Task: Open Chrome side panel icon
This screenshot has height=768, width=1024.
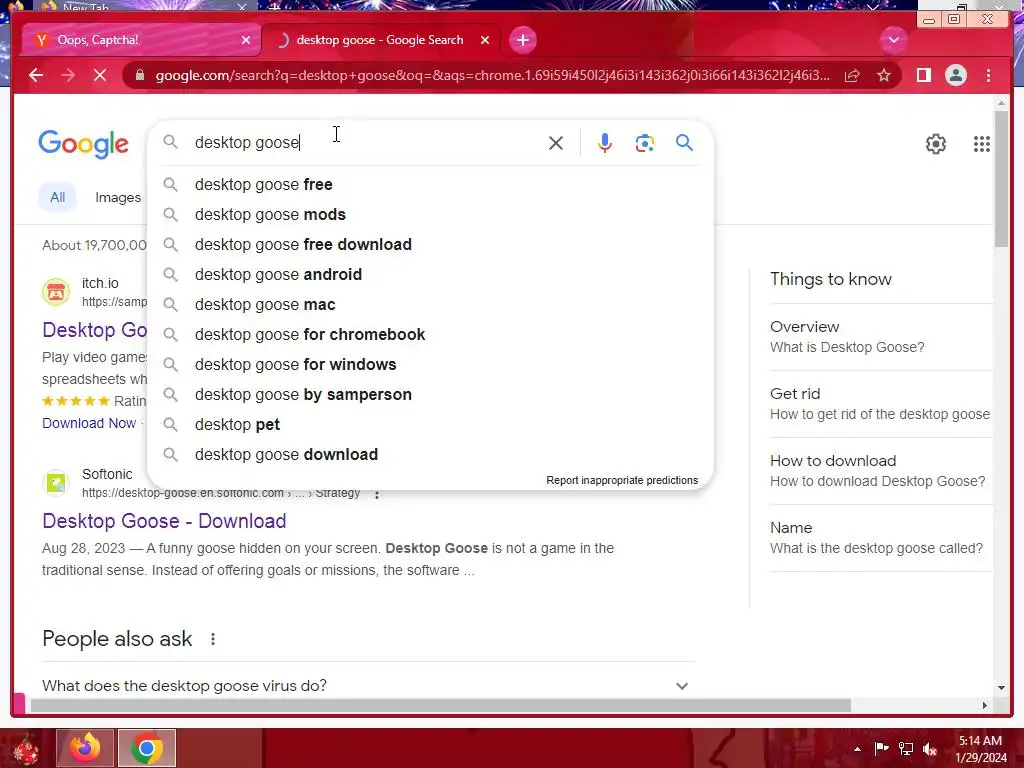Action: pyautogui.click(x=923, y=76)
